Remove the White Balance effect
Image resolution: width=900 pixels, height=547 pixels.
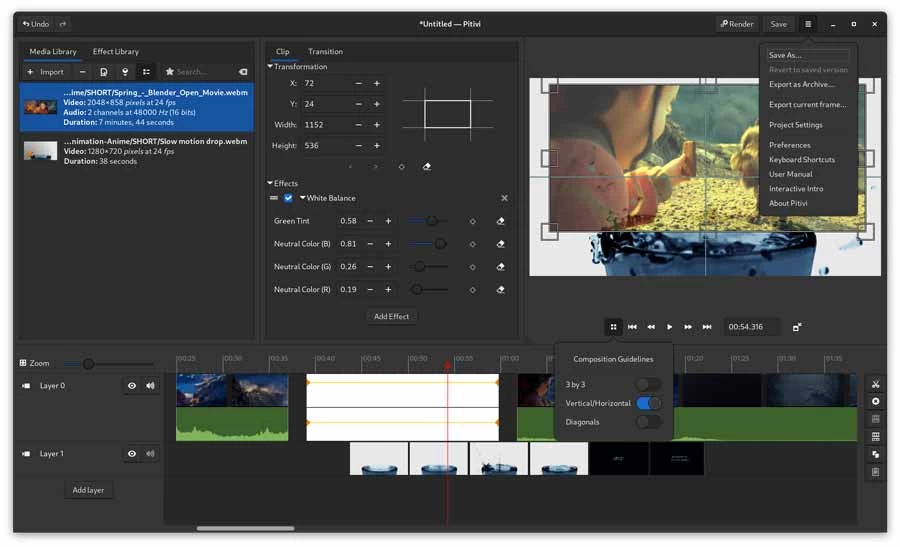[504, 198]
